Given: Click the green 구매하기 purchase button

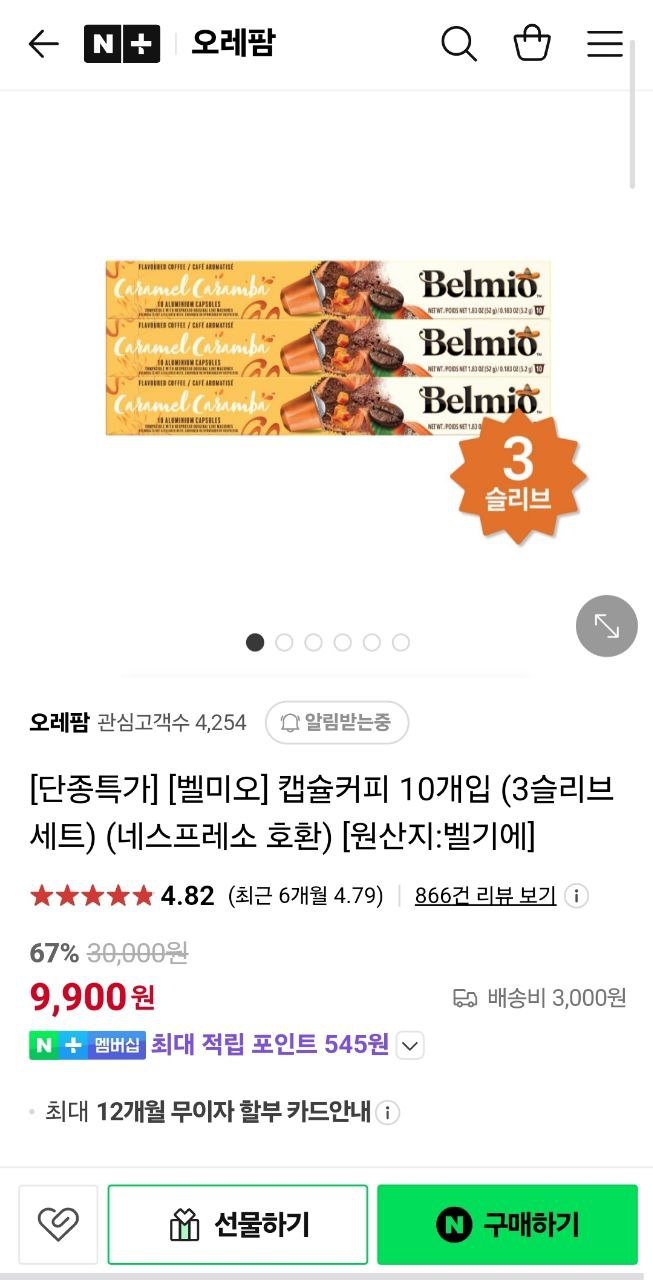Looking at the screenshot, I should click(x=507, y=1225).
